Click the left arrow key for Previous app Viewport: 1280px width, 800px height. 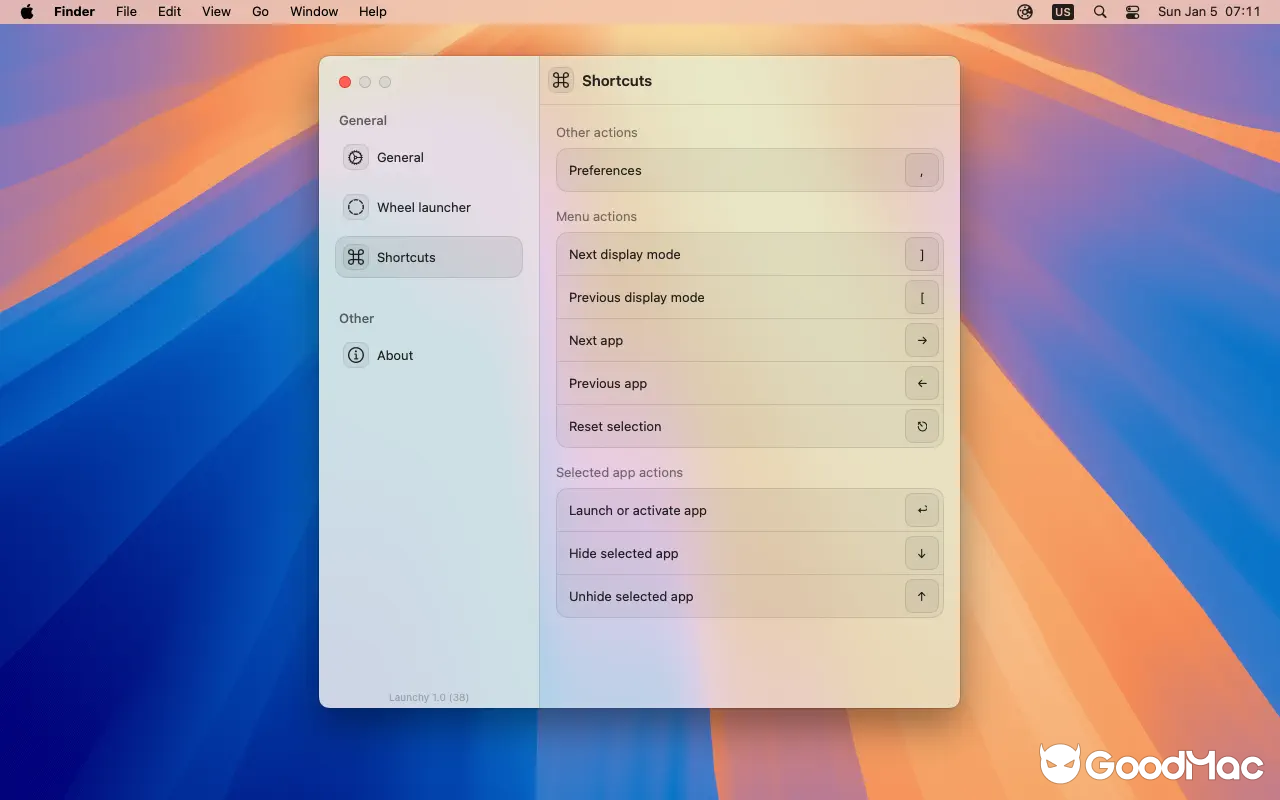[x=922, y=383]
